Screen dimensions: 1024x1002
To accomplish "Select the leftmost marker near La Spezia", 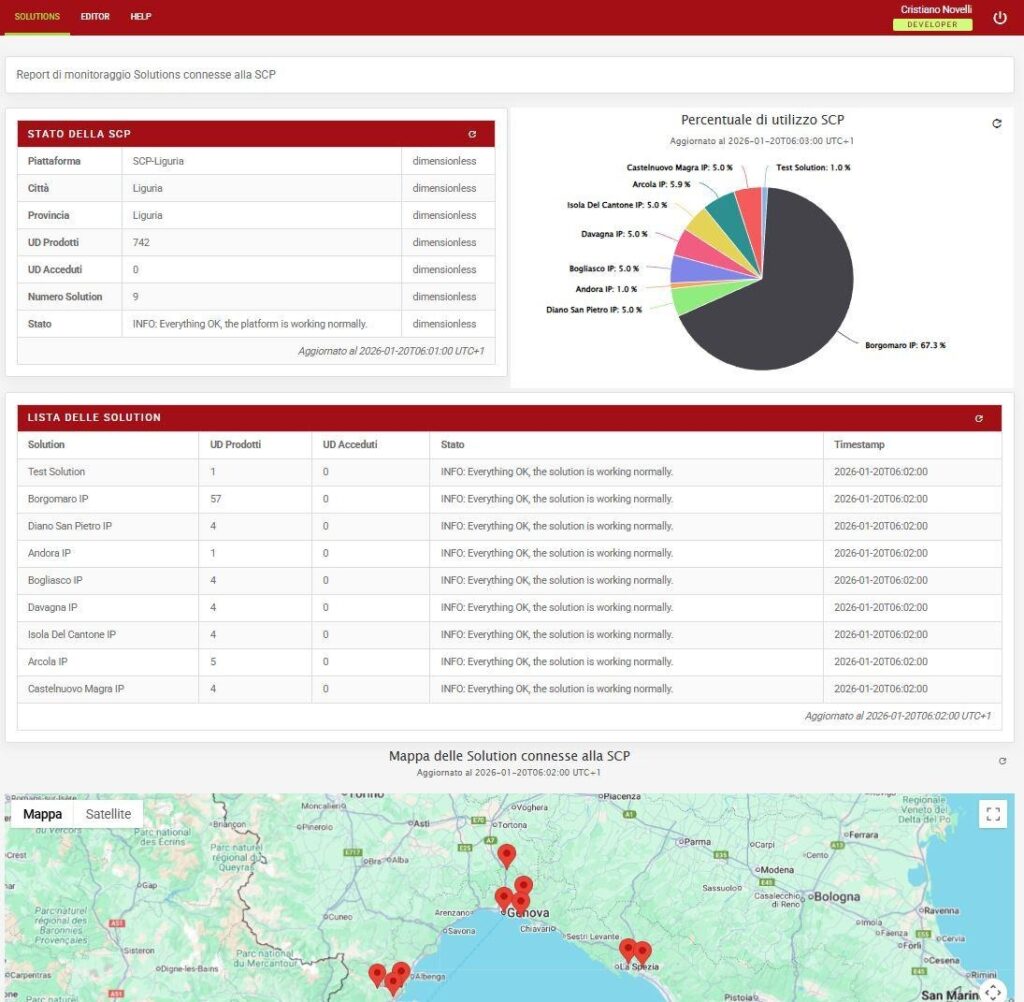I will click(x=627, y=948).
